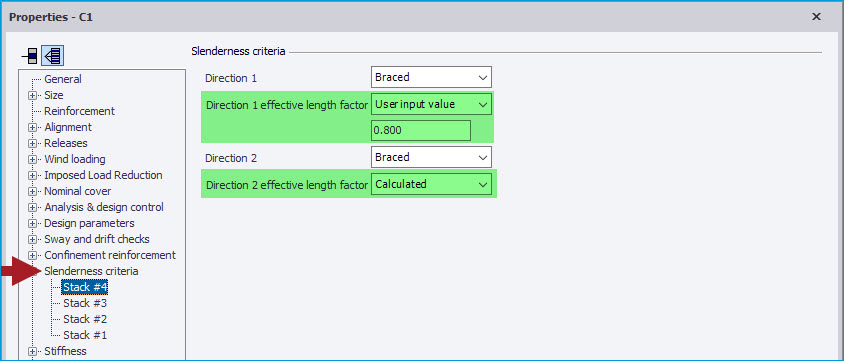Open Direction 1 effective length factor dropdown
The image size is (844, 361).
pos(431,104)
